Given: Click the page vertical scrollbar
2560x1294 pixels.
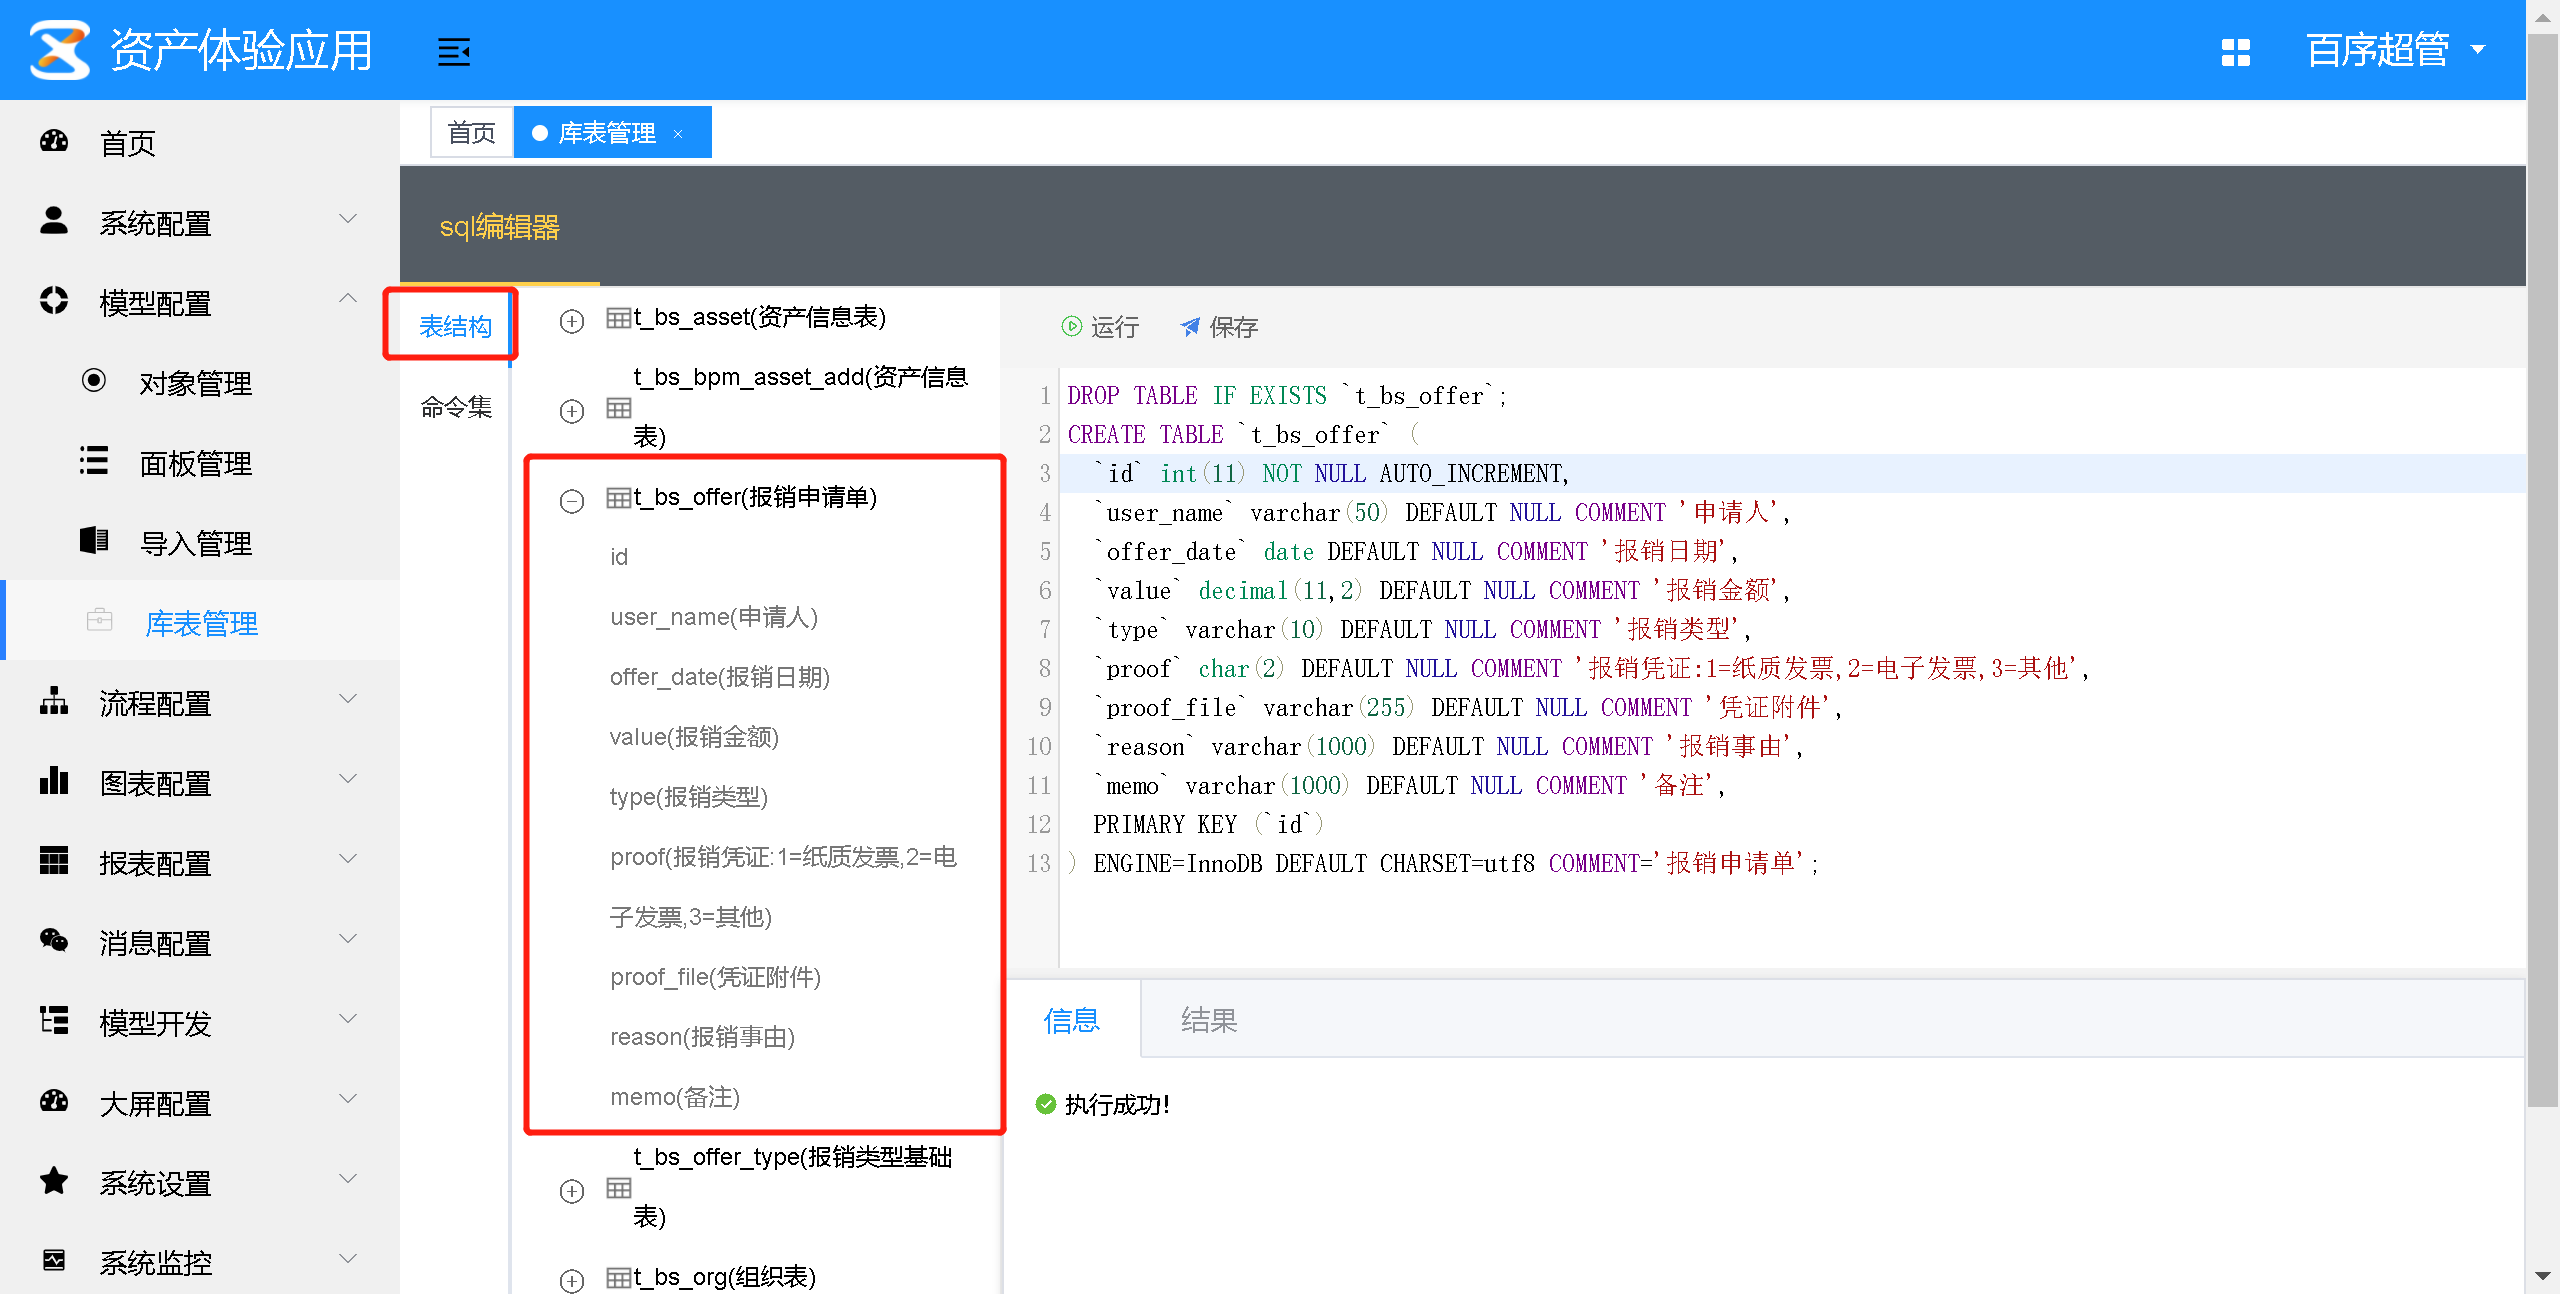Looking at the screenshot, I should (2542, 570).
